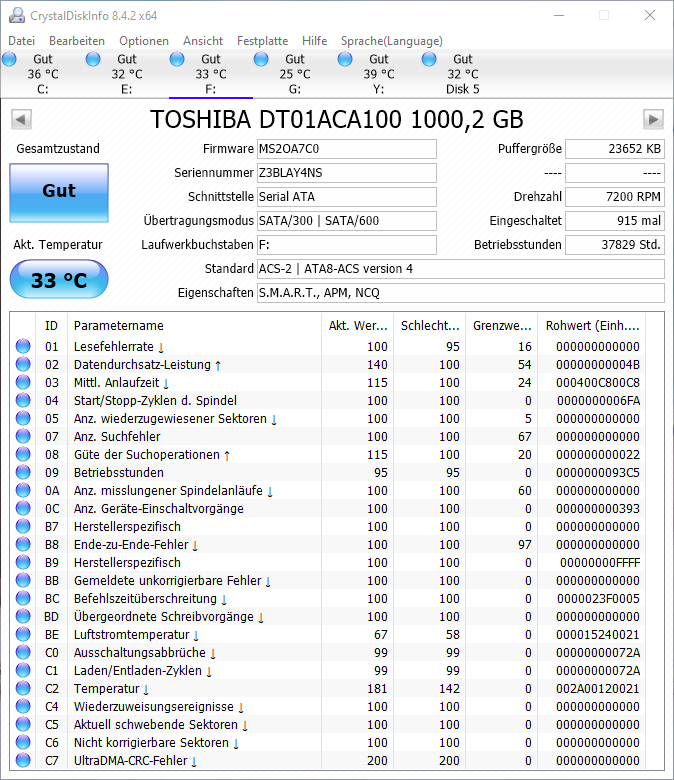674x780 pixels.
Task: Click the Betriebsstunden value 37829 Std.
Action: [615, 245]
